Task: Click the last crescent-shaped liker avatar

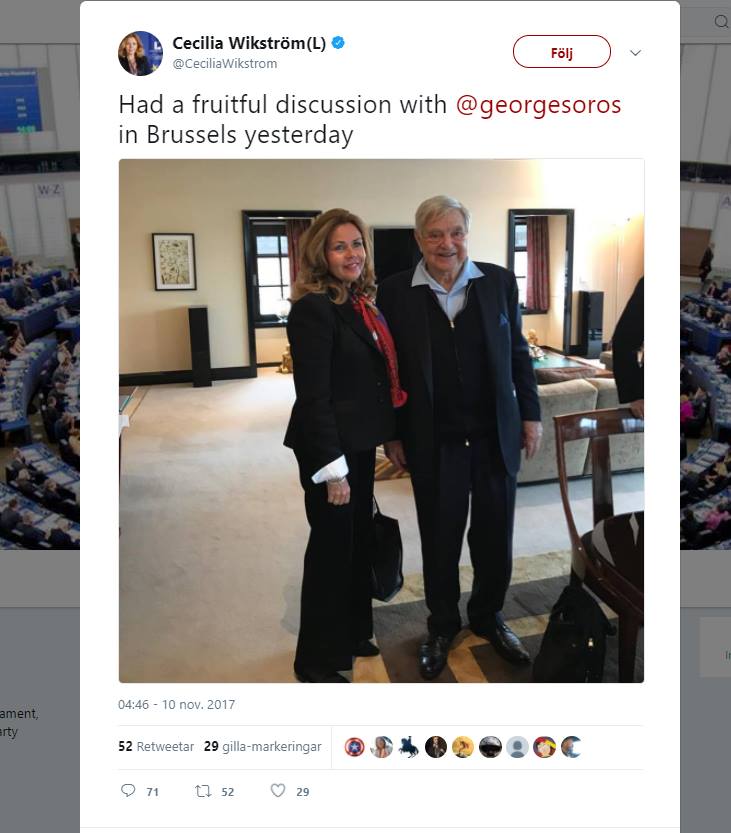Action: pyautogui.click(x=571, y=747)
